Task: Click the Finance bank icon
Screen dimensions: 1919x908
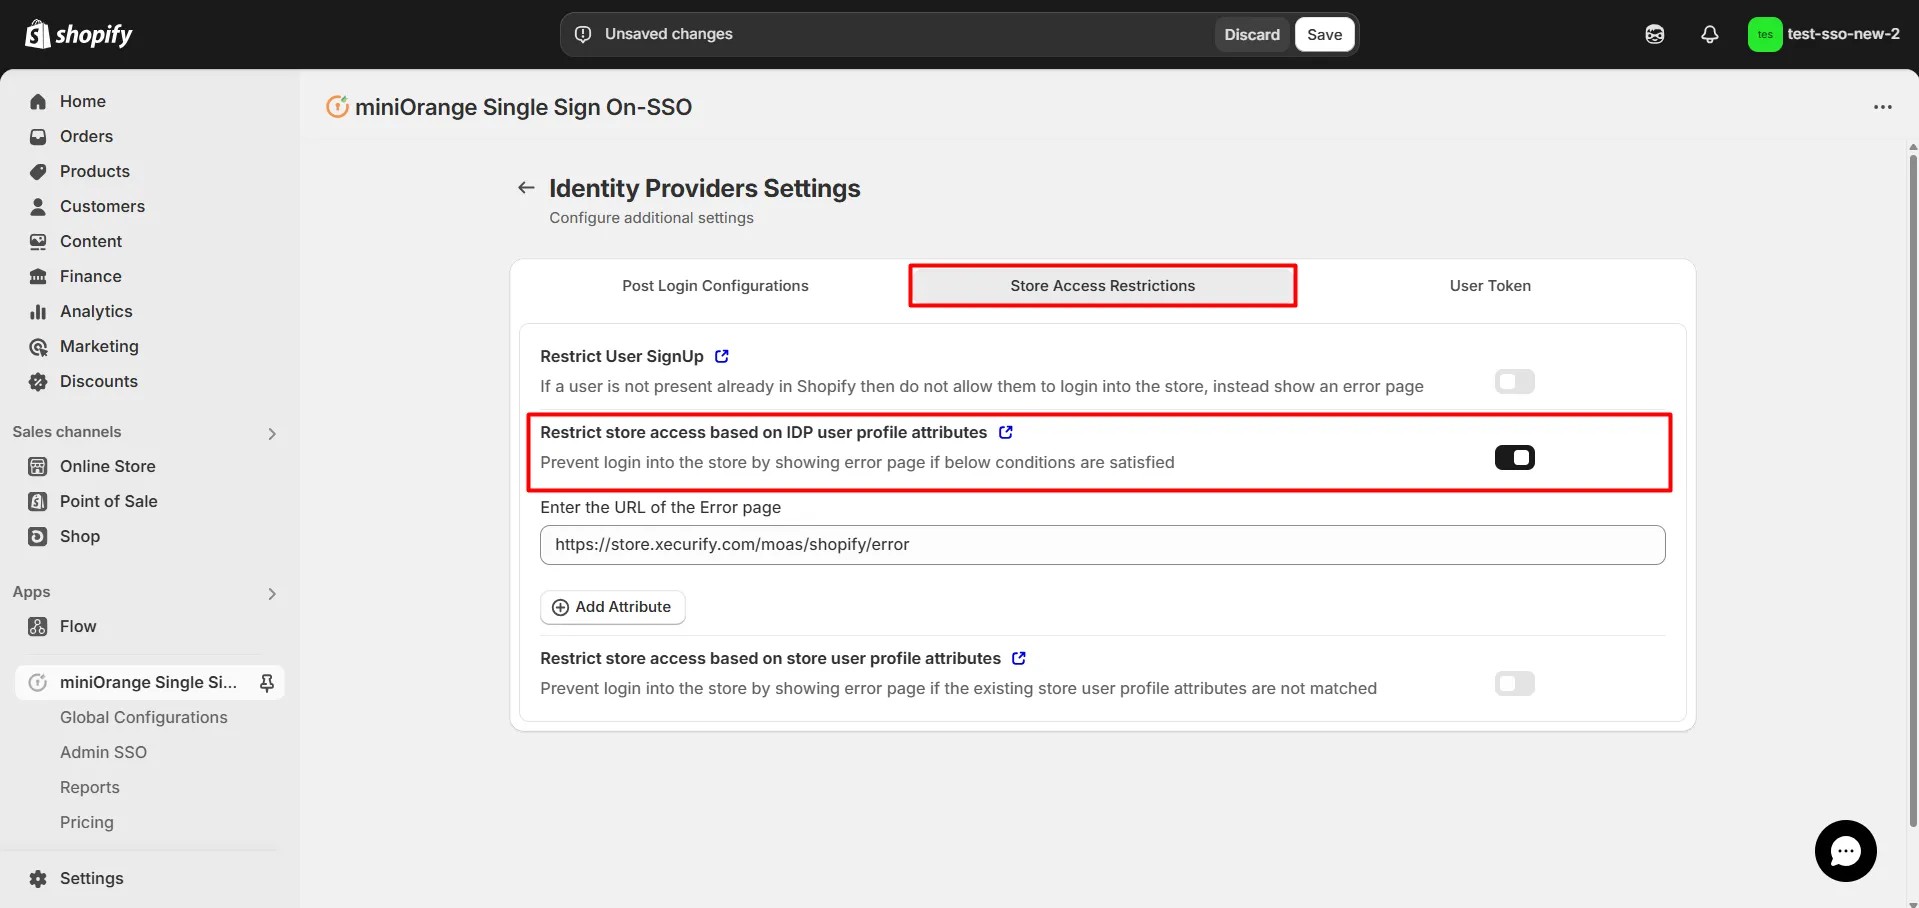Action: tap(38, 277)
